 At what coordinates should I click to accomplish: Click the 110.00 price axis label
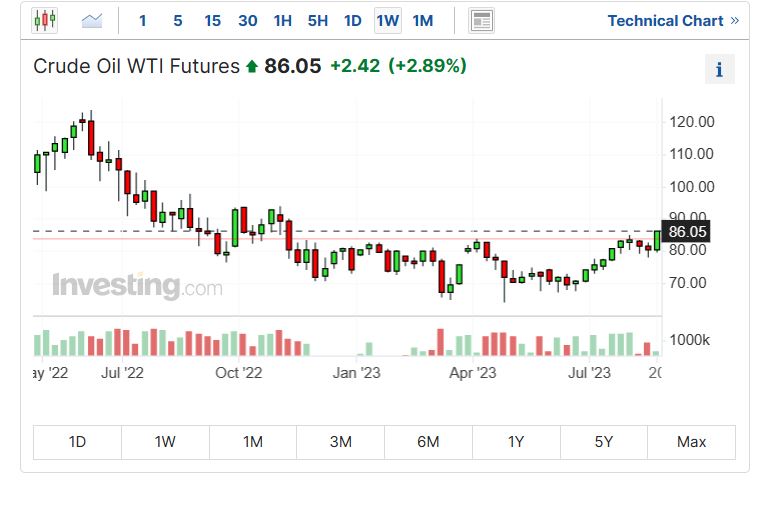pyautogui.click(x=692, y=154)
